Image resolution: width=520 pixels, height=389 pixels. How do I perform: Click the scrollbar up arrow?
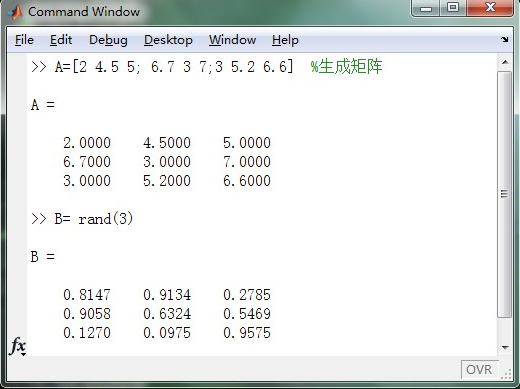pyautogui.click(x=505, y=62)
